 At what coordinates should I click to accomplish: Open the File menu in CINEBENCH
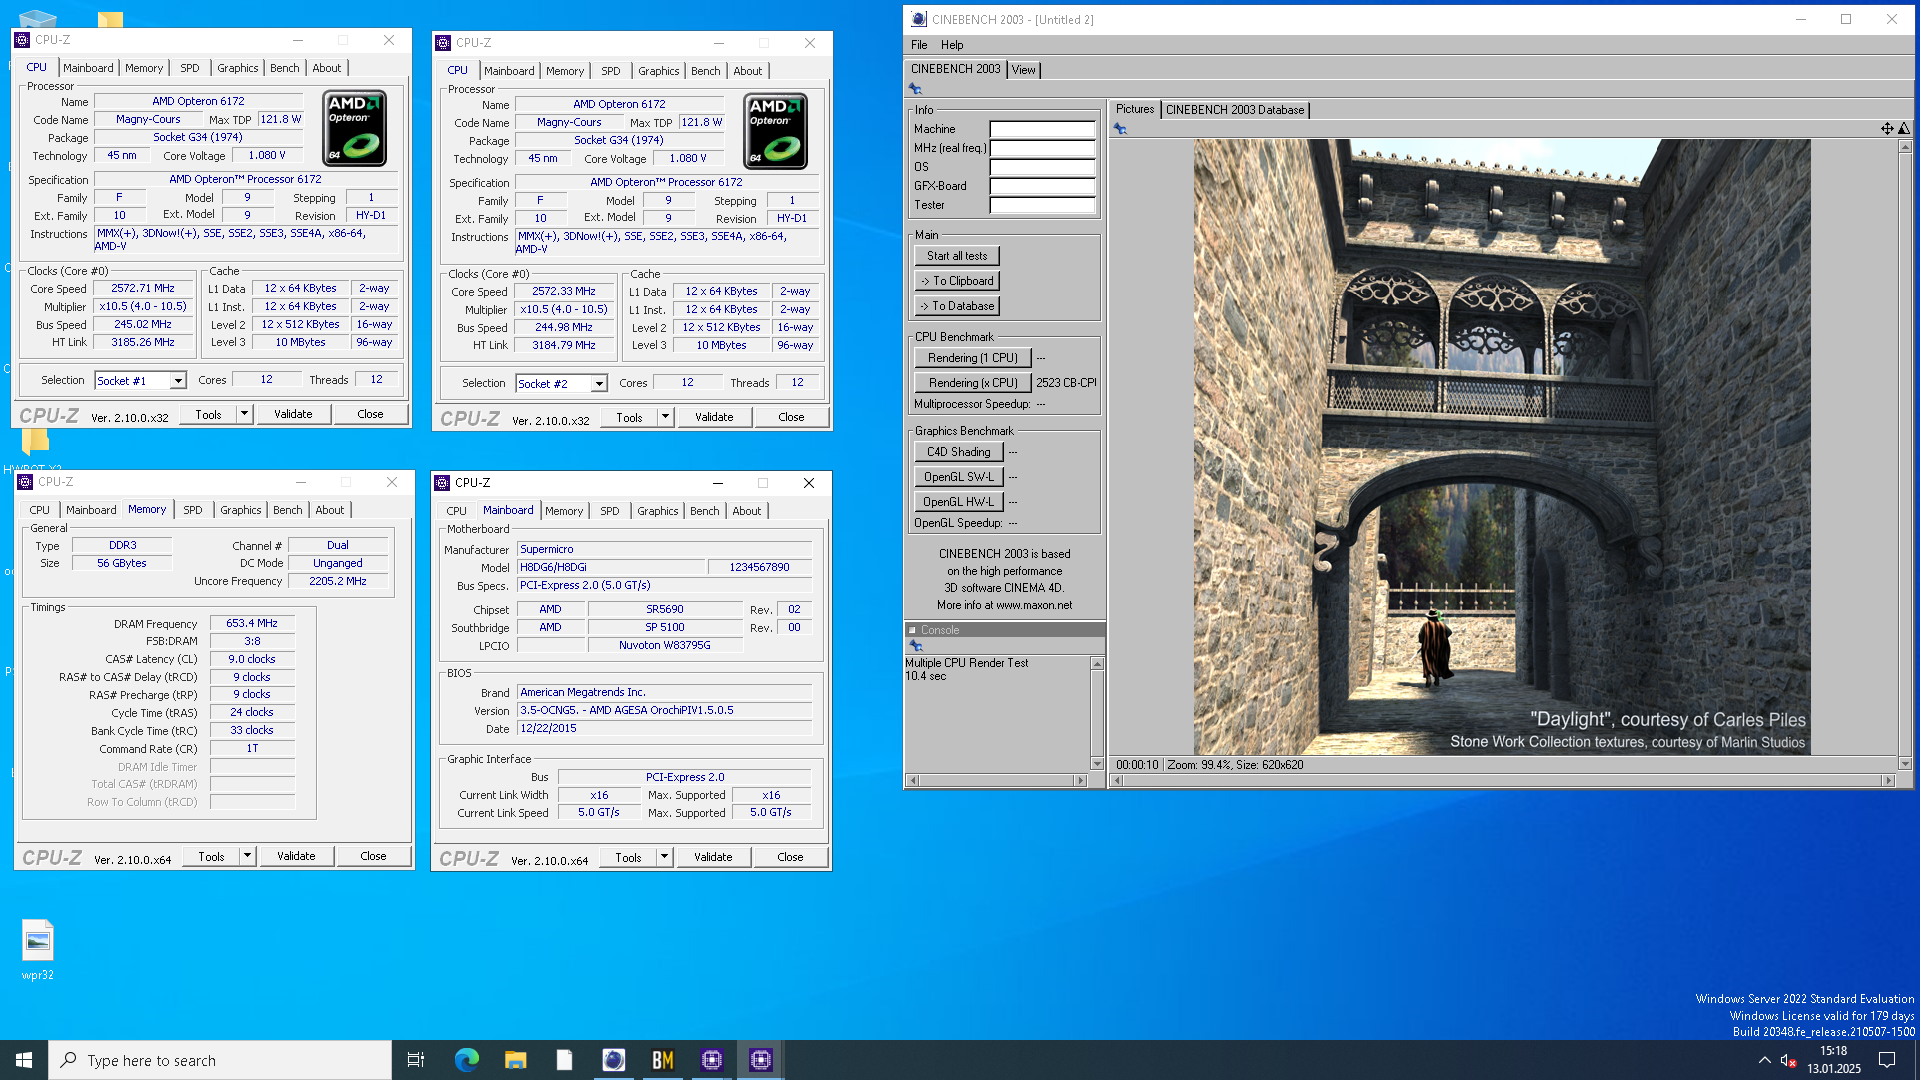click(x=919, y=45)
